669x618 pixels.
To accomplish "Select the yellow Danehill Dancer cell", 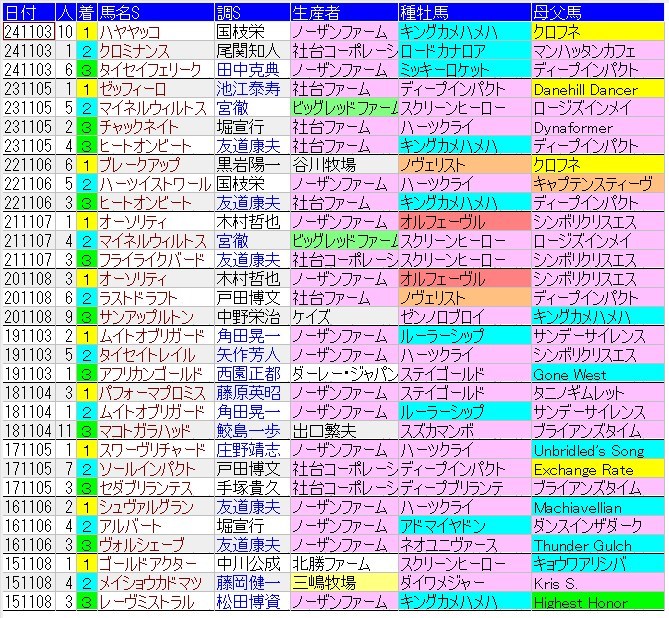I will click(x=598, y=89).
